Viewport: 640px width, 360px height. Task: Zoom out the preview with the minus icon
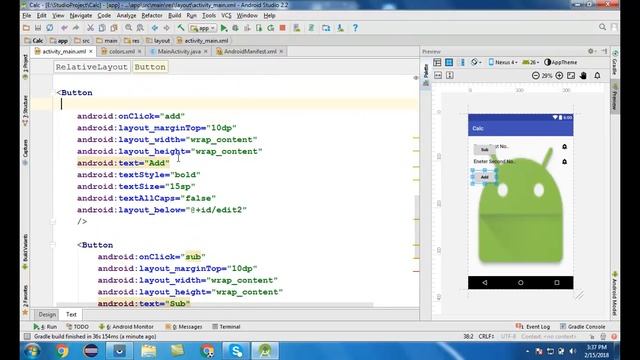coord(536,76)
